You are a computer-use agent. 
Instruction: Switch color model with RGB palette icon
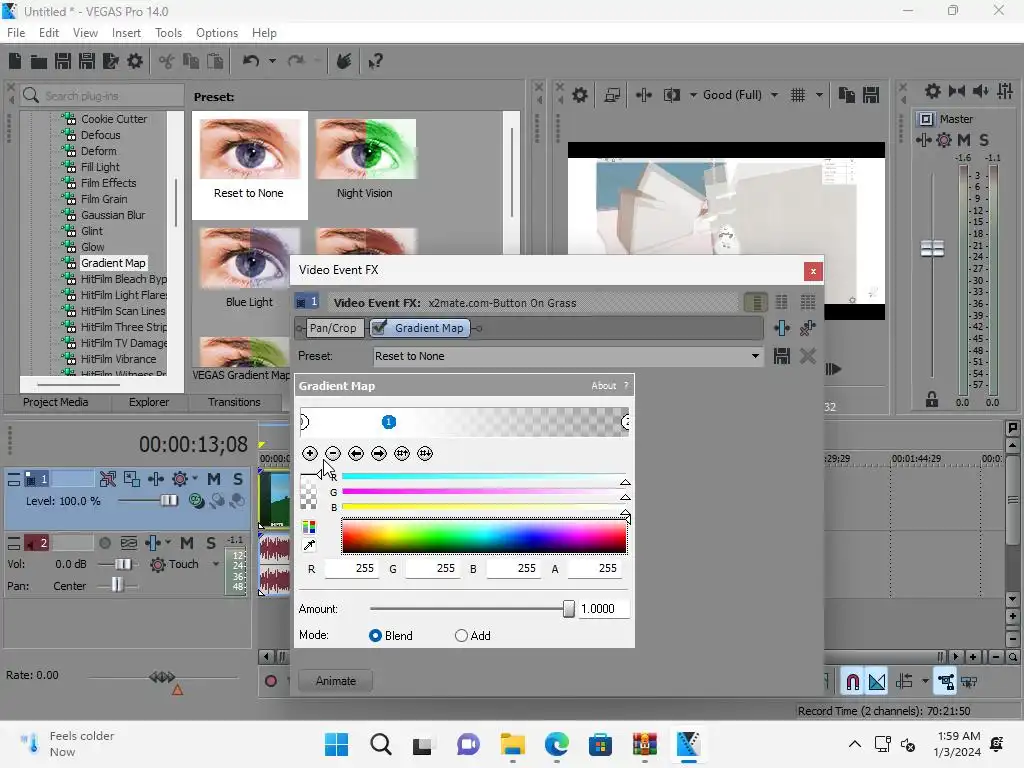[309, 527]
